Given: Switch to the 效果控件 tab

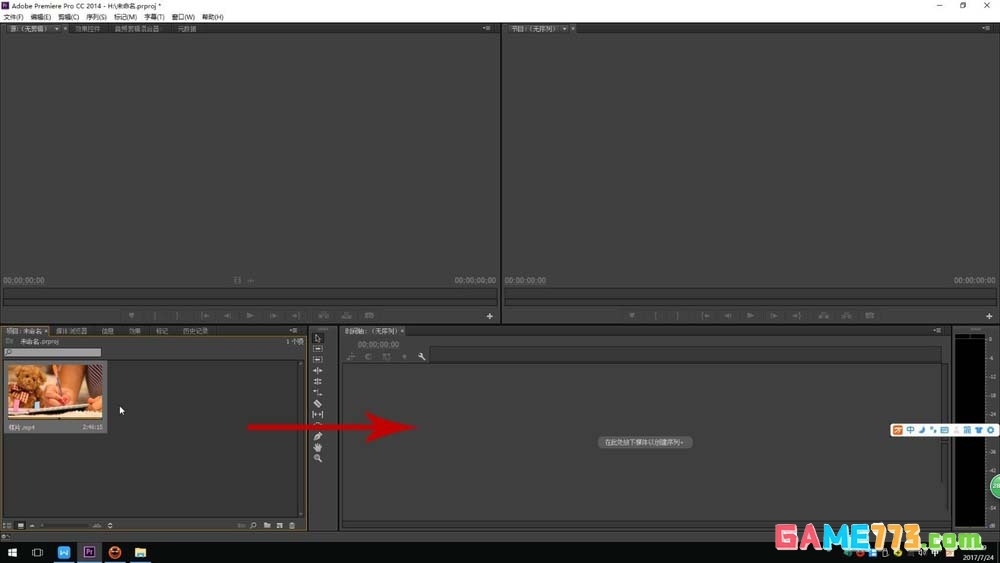Looking at the screenshot, I should (x=88, y=29).
